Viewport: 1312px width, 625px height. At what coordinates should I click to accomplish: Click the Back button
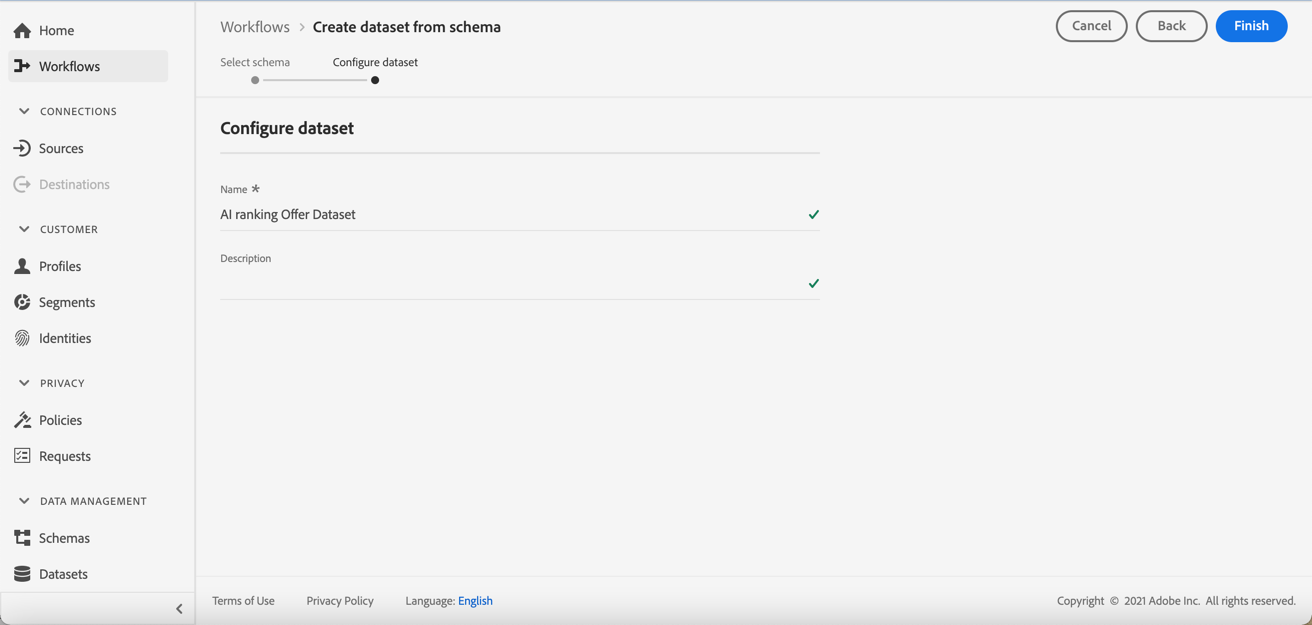[1171, 26]
